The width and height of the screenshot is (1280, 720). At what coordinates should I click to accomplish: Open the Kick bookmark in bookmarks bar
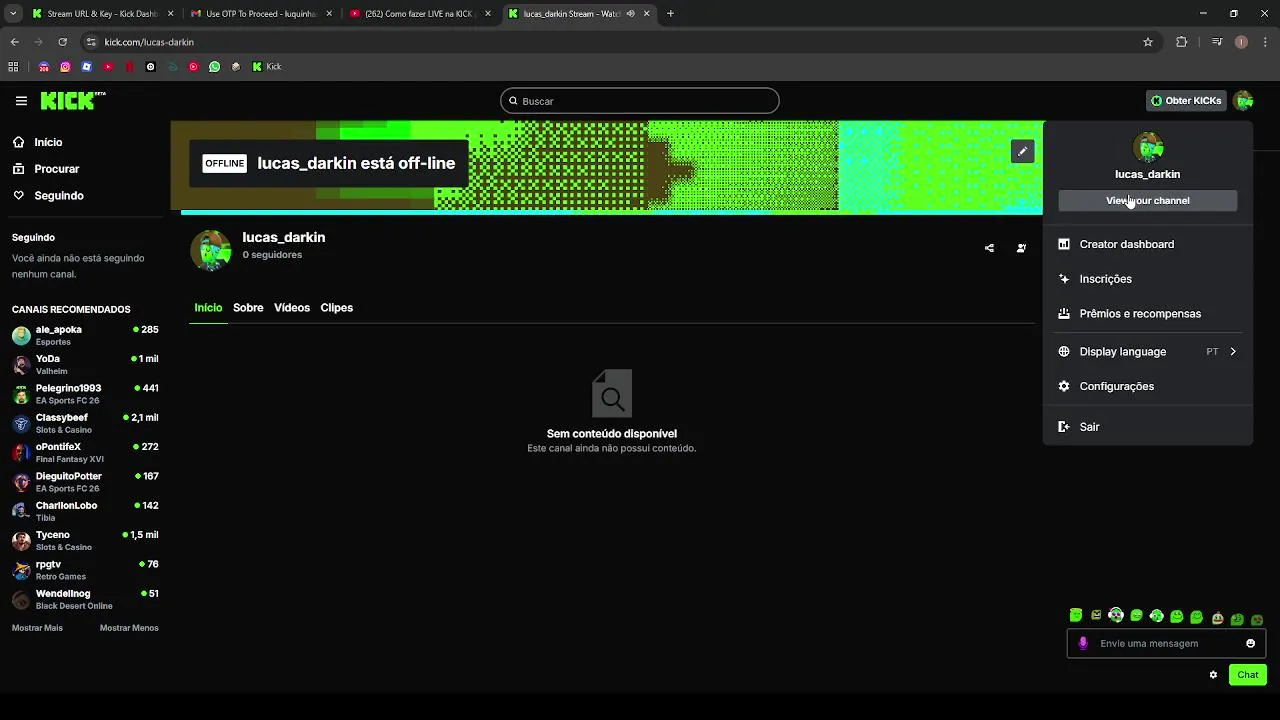coord(267,67)
